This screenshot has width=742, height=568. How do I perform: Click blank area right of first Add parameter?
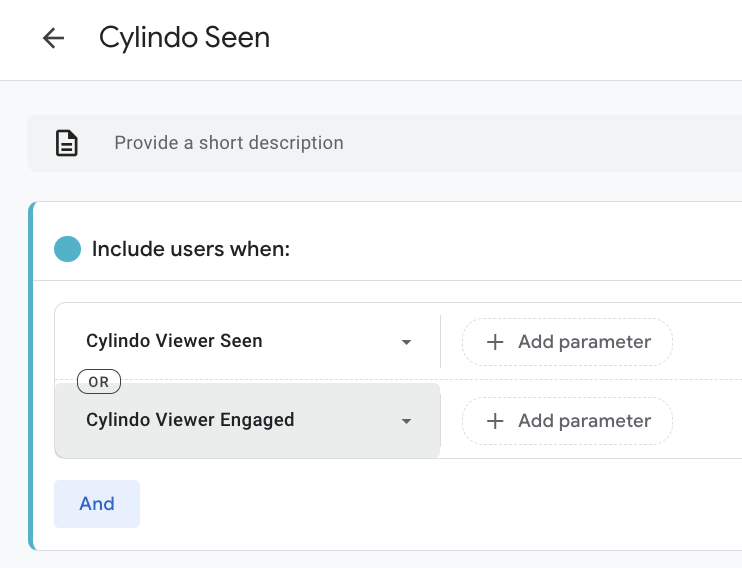(708, 342)
